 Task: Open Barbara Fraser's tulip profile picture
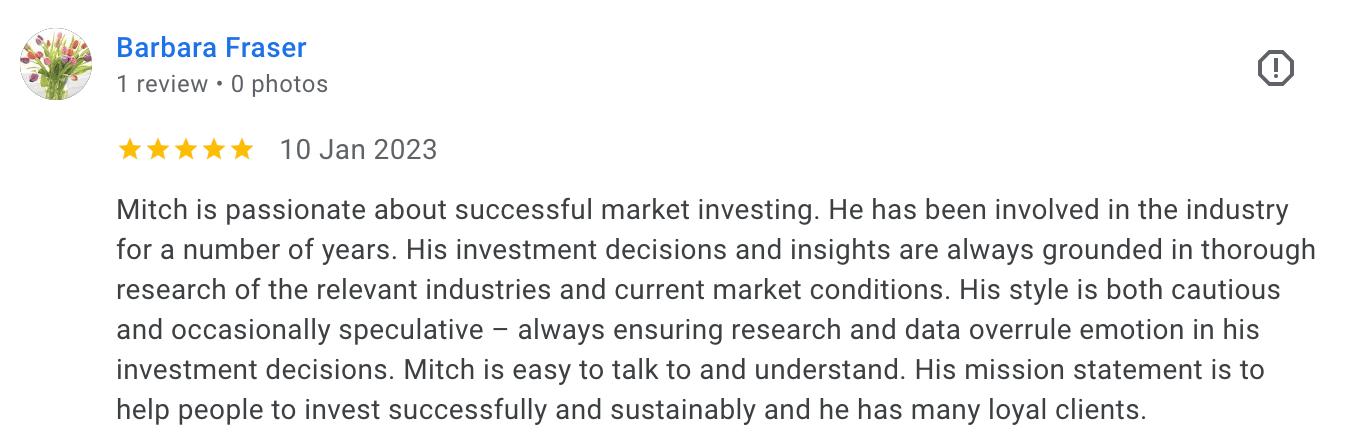click(x=56, y=64)
